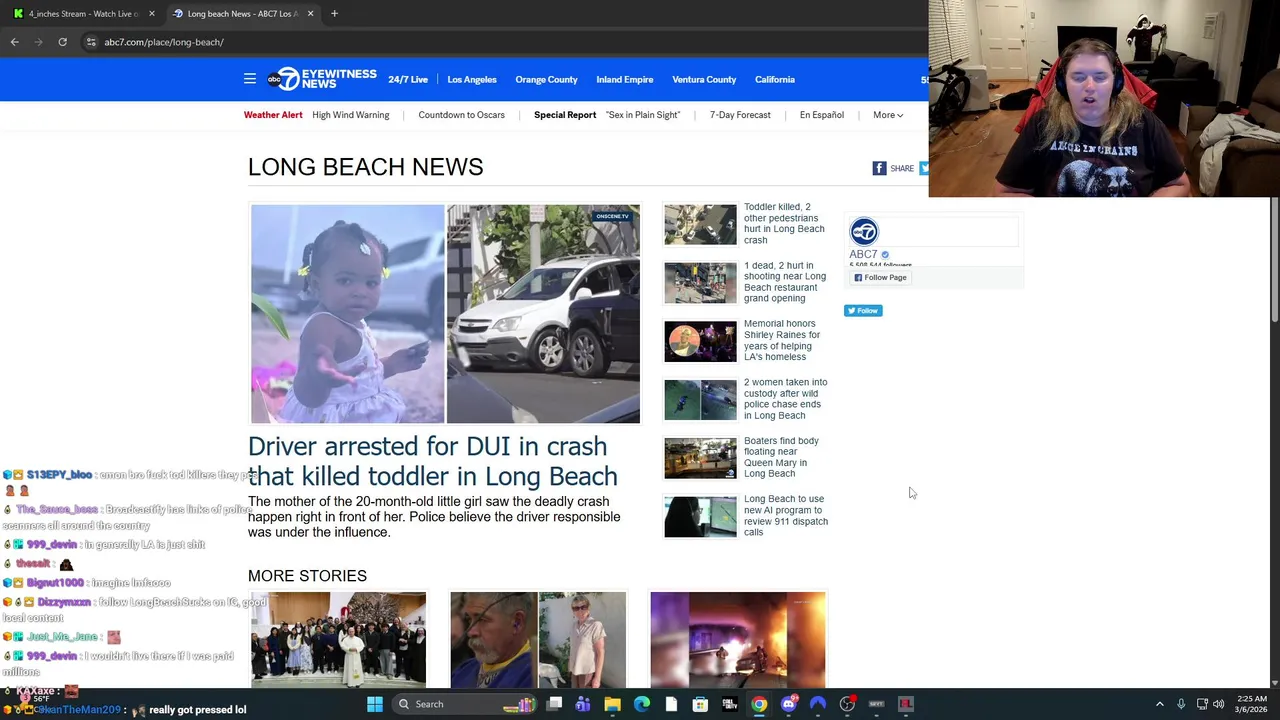This screenshot has width=1280, height=720.
Task: Click the Follow Page Facebook button
Action: (880, 277)
